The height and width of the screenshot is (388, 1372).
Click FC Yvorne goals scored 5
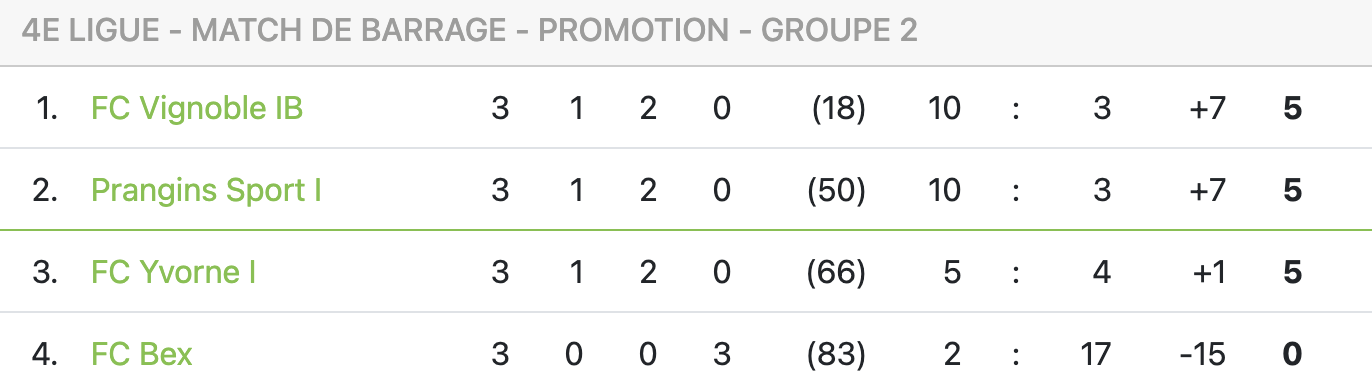pos(951,272)
